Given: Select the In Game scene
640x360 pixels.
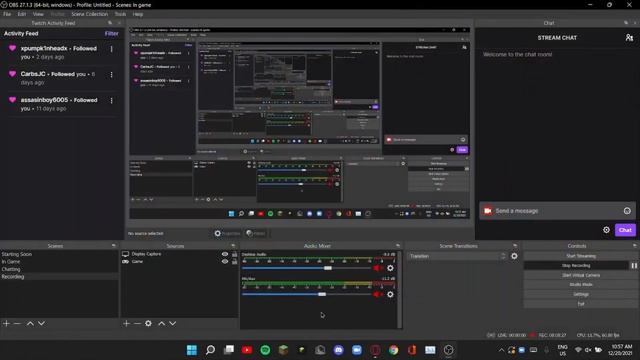Looking at the screenshot, I should click(x=59, y=262).
